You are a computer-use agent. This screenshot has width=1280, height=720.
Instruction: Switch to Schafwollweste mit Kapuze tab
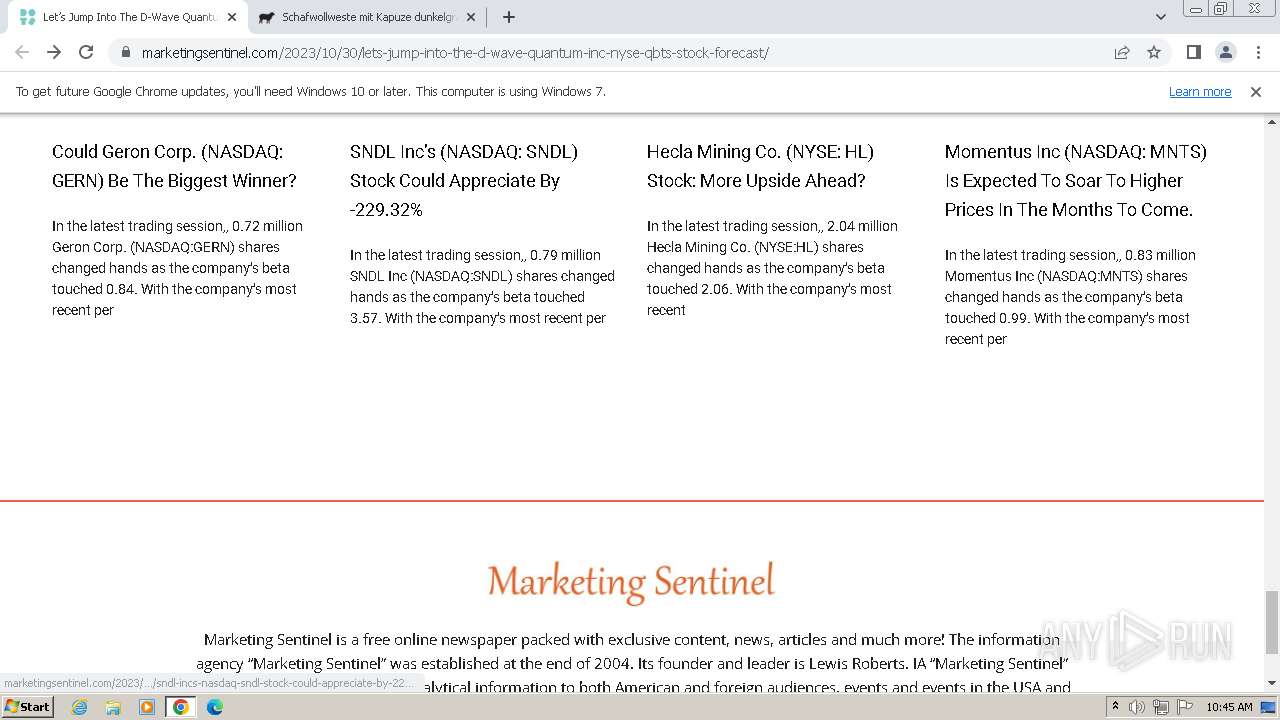[365, 17]
